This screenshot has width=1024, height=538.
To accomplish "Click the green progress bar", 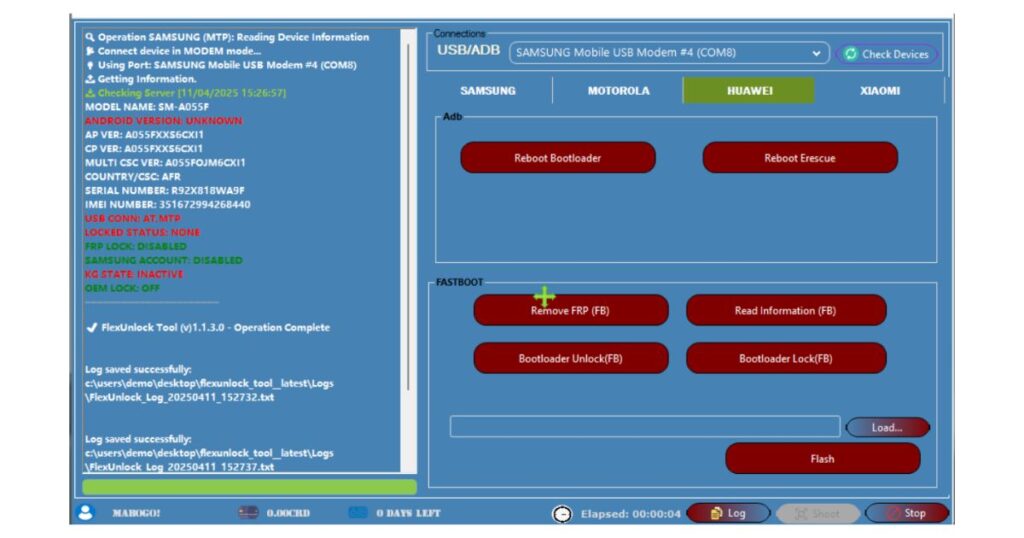I will pos(249,486).
